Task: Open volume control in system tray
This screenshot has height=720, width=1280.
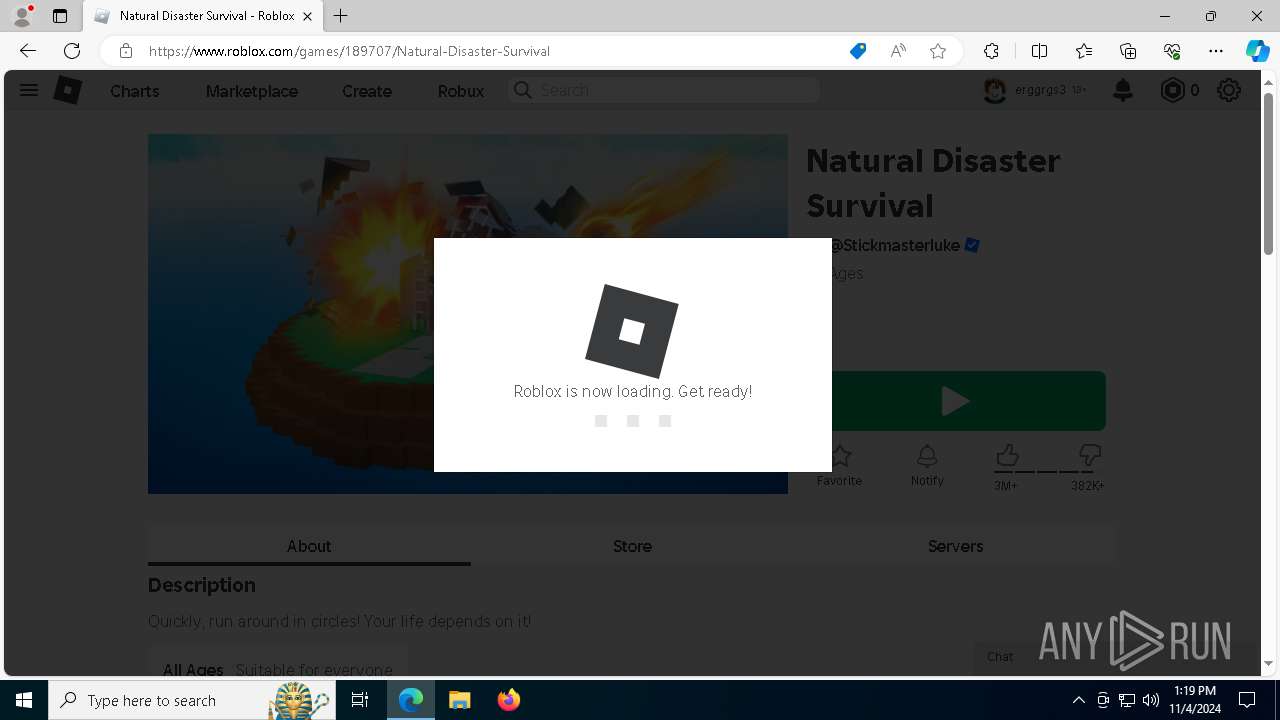Action: (1151, 700)
